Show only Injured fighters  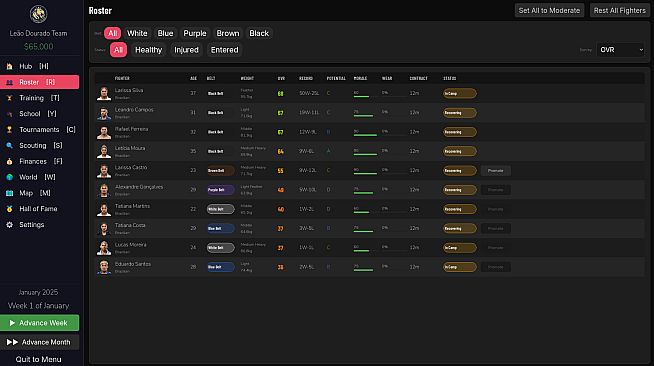186,50
